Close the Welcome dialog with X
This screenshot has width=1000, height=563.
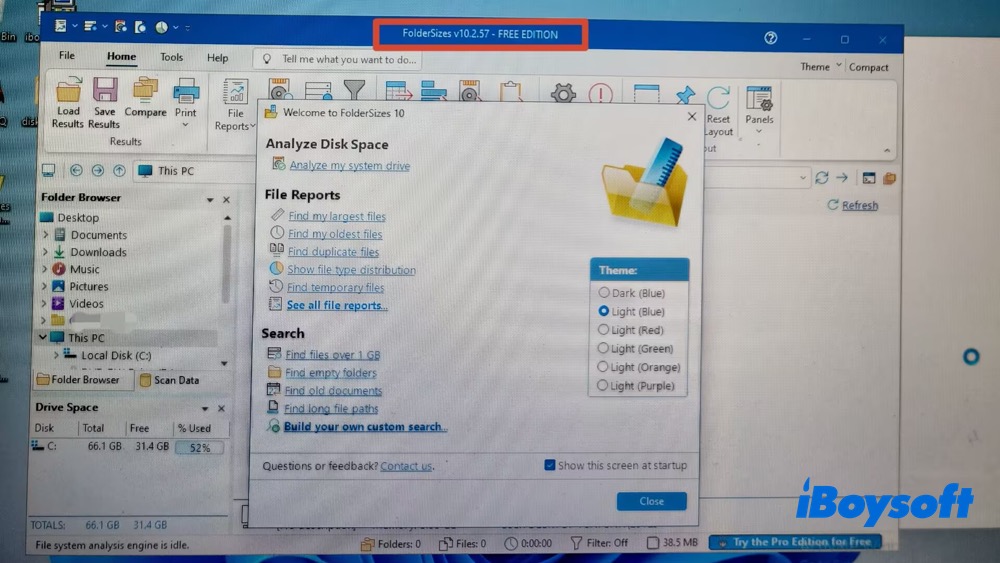click(692, 116)
